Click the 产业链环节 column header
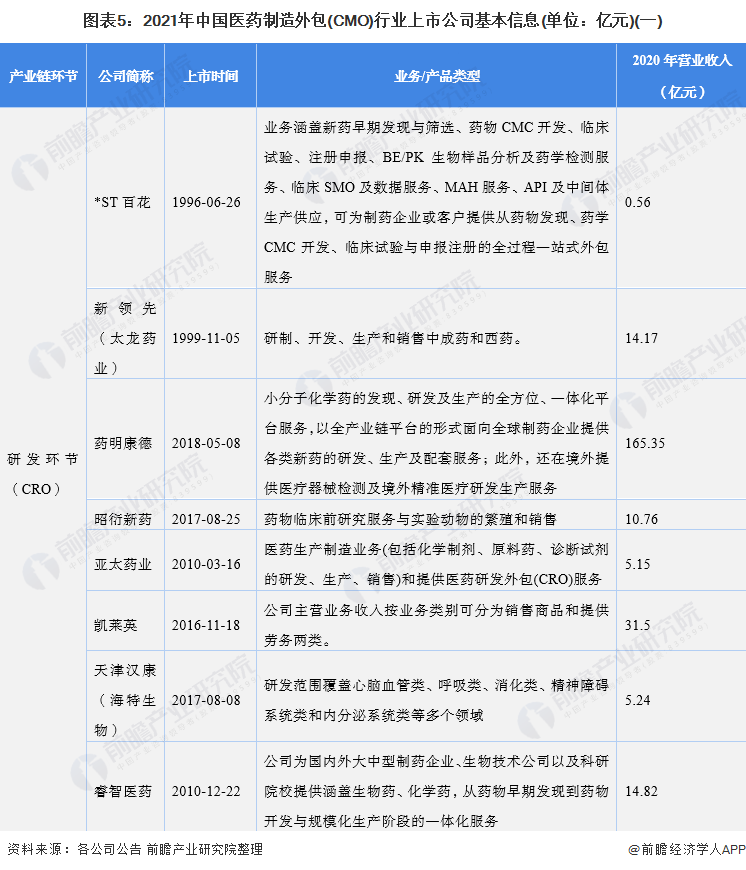The height and width of the screenshot is (870, 746). pyautogui.click(x=43, y=75)
